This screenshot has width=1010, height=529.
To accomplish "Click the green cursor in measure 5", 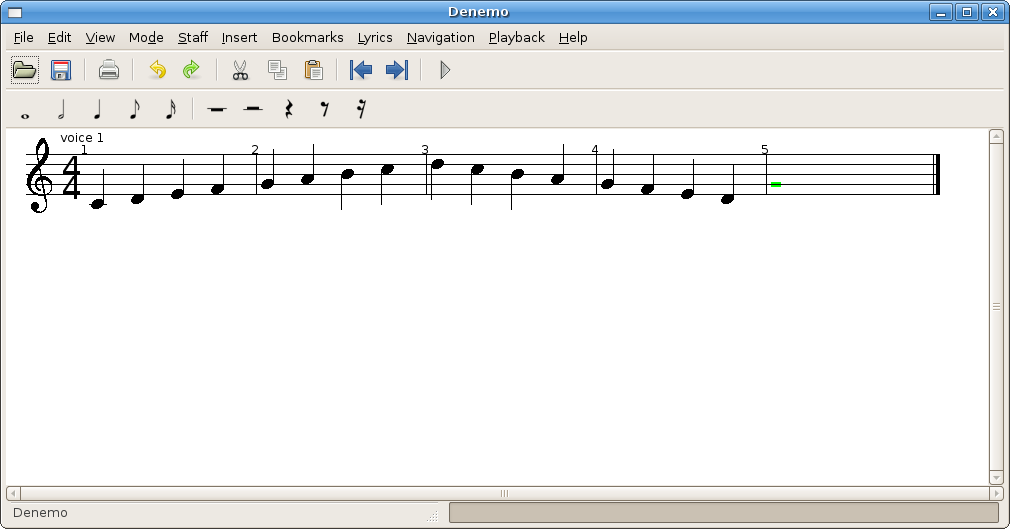I will tap(776, 185).
